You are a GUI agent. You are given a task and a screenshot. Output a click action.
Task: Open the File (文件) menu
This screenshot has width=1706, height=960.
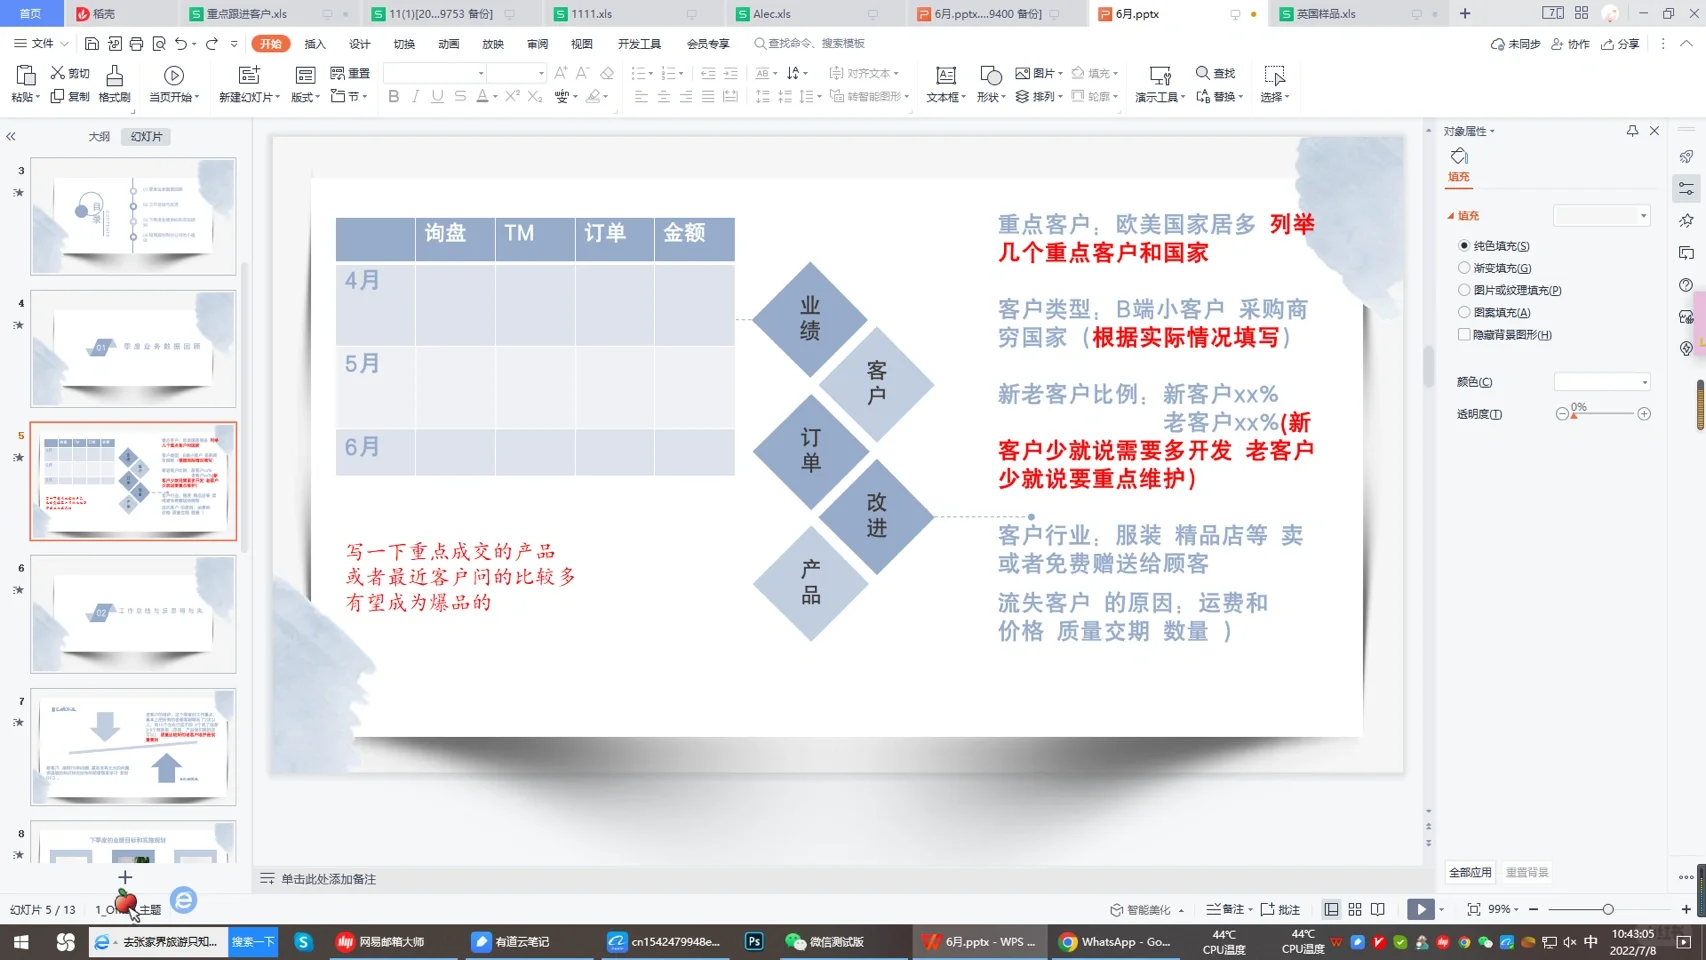42,44
